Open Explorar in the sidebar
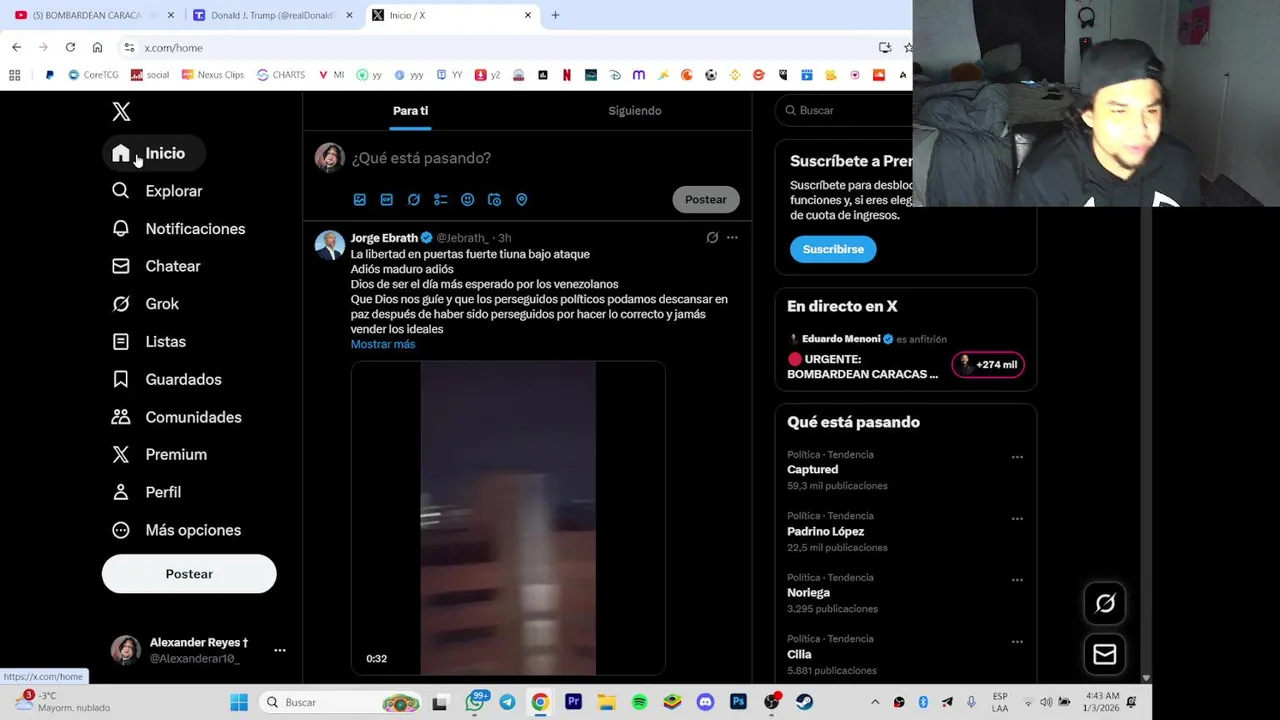The height and width of the screenshot is (720, 1280). tap(157, 191)
